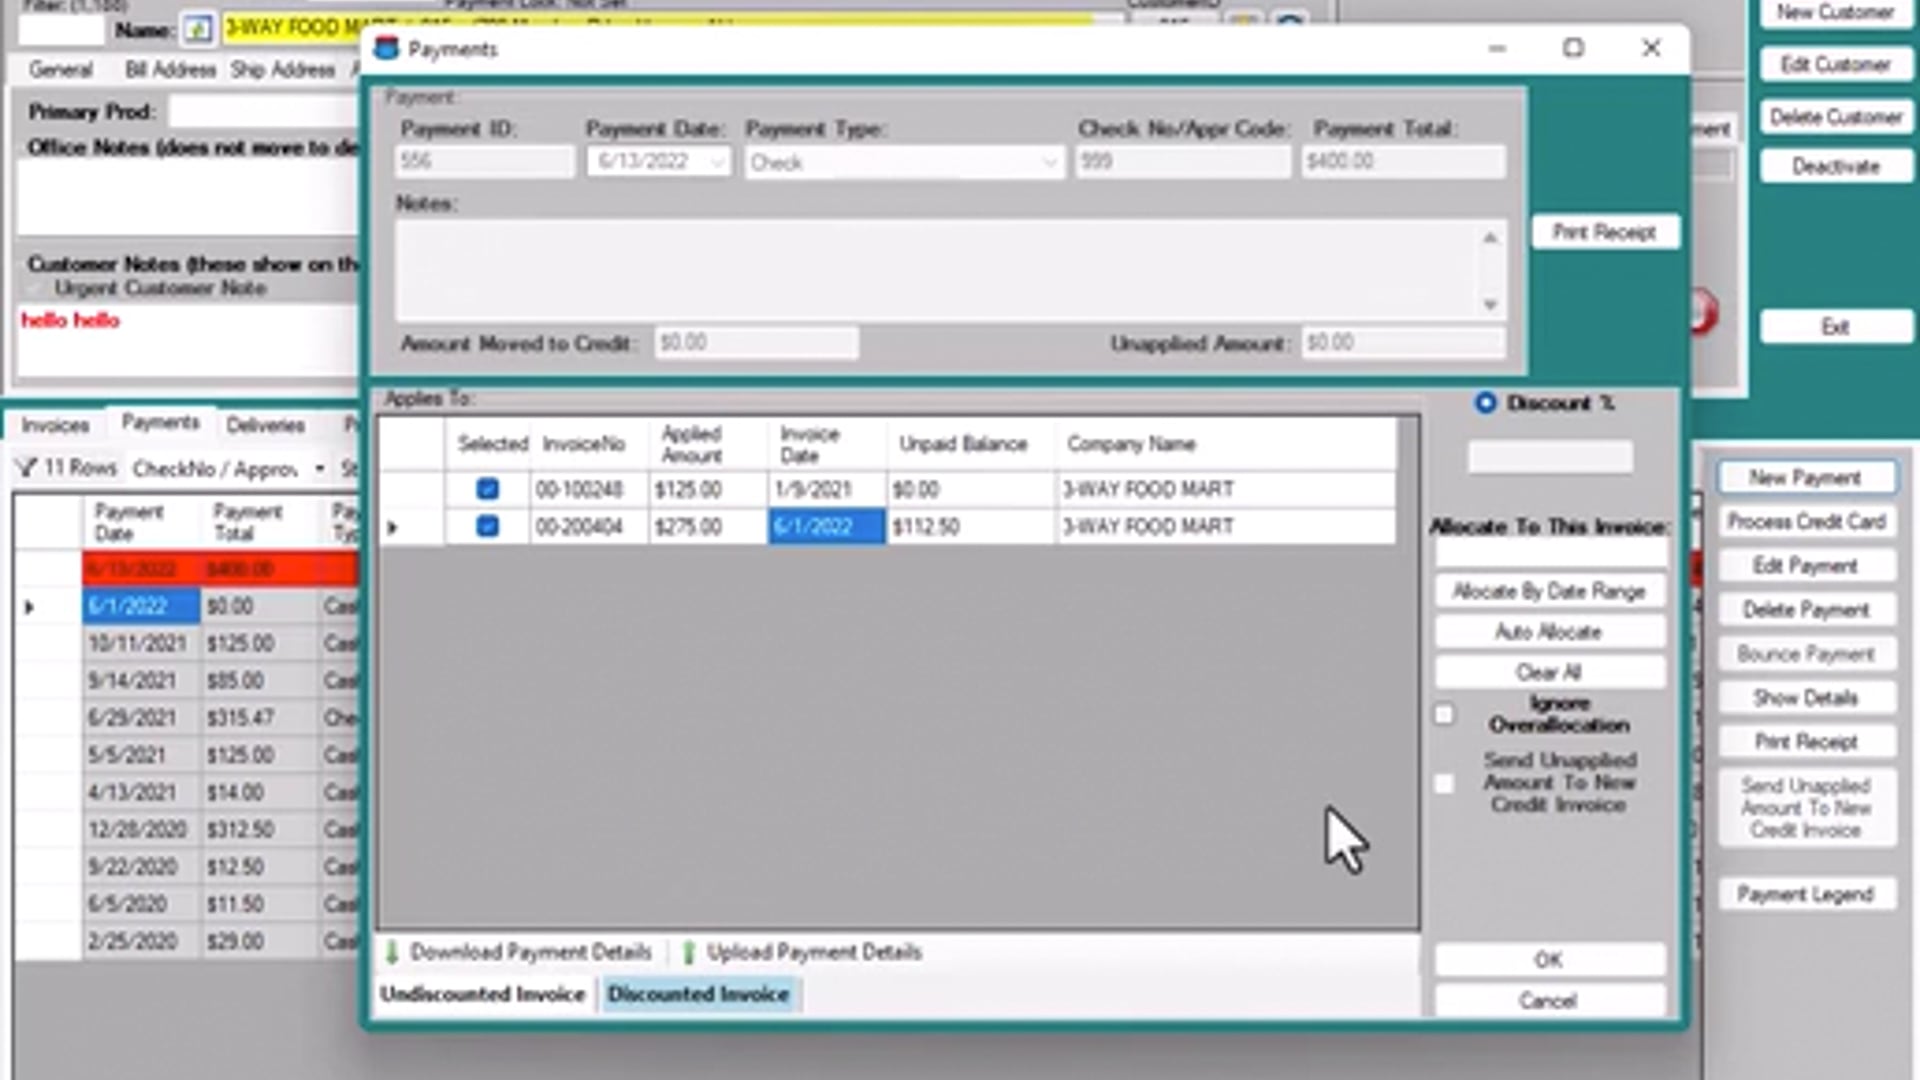1920x1080 pixels.
Task: Click Unpaid Balance cell $112.50
Action: (x=970, y=526)
